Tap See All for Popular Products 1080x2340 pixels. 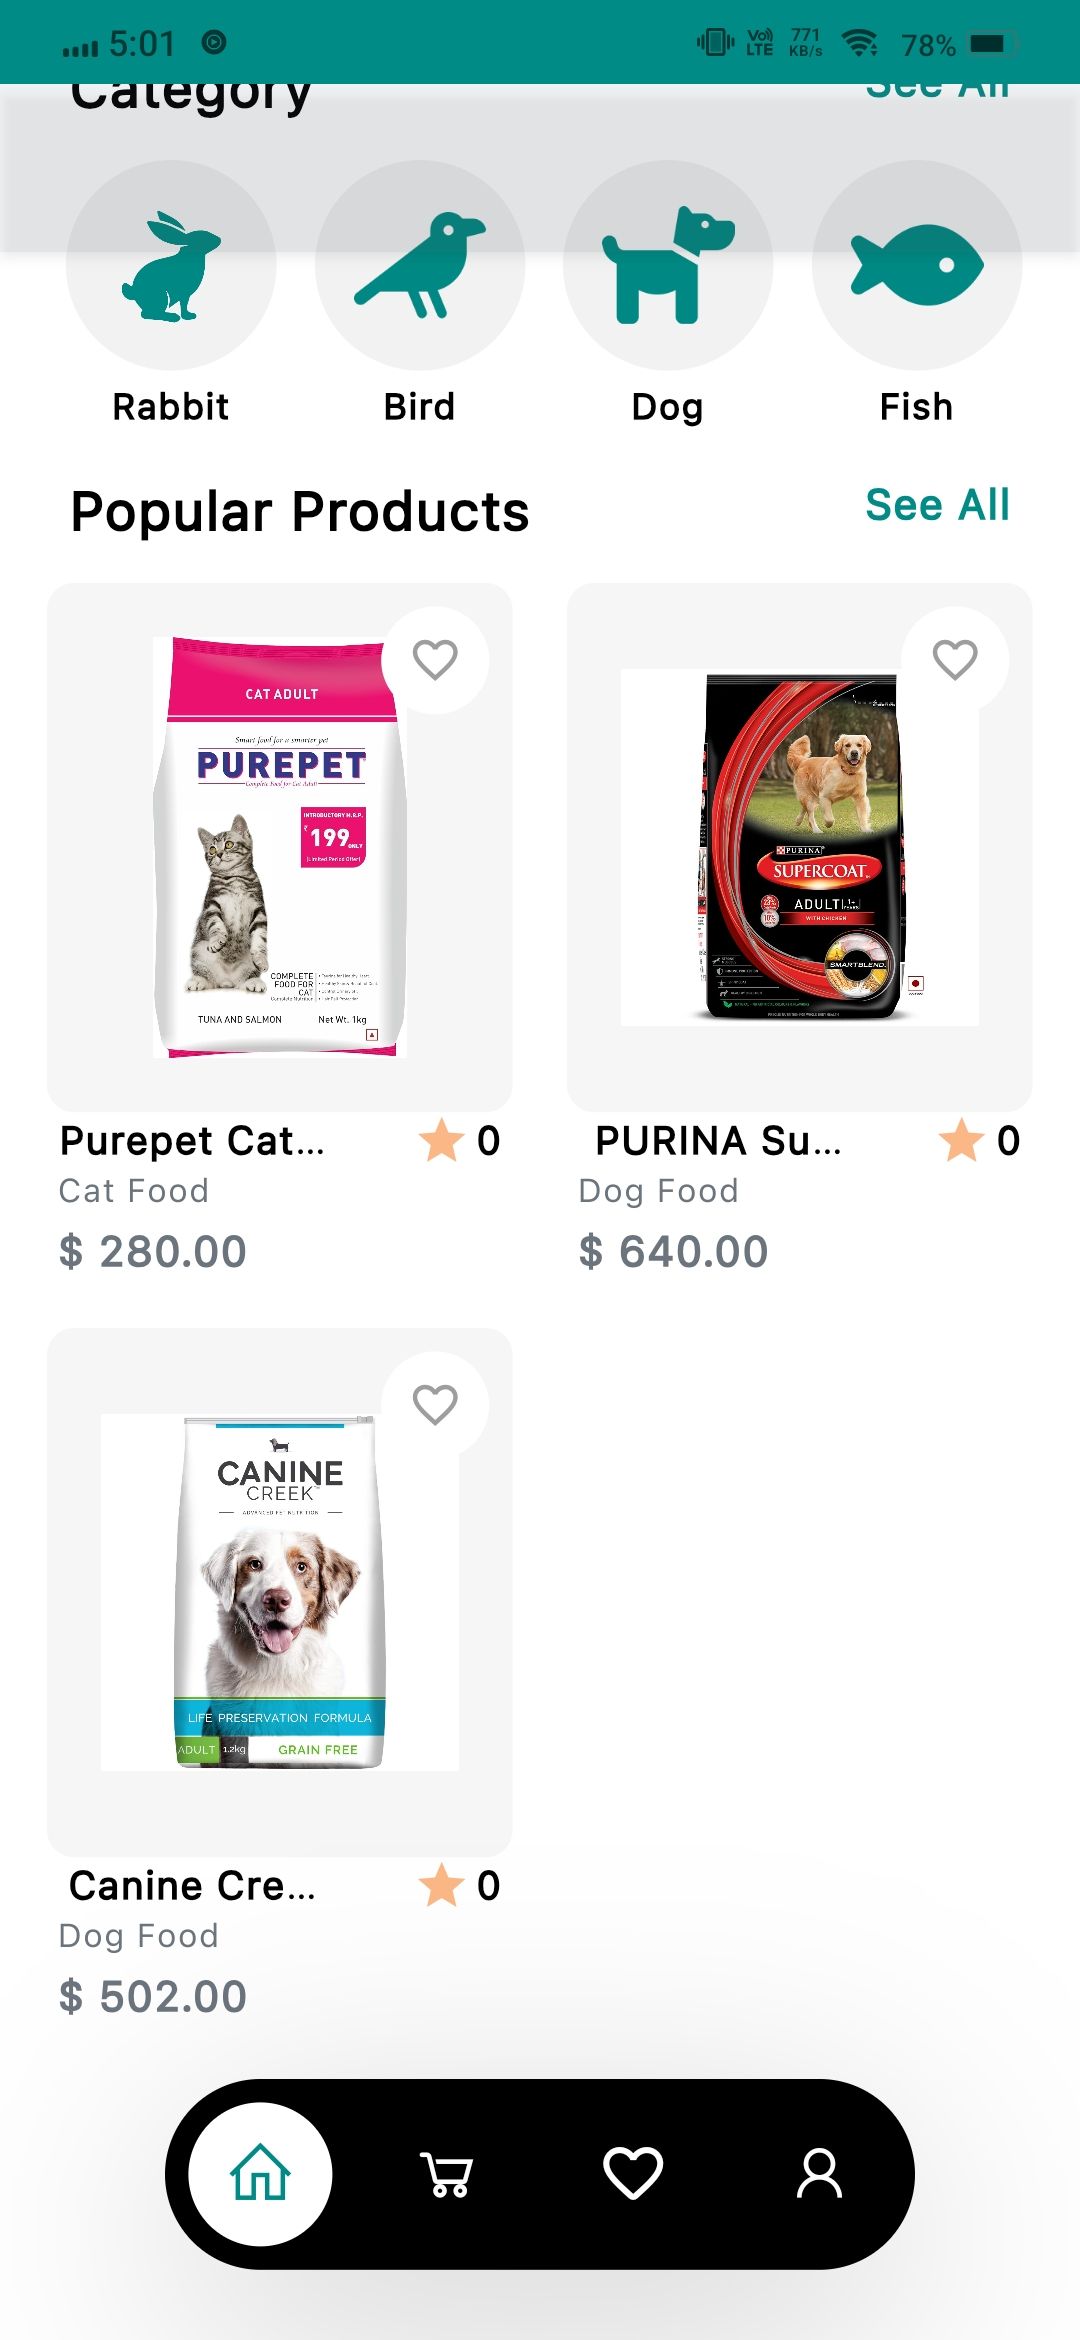(937, 505)
